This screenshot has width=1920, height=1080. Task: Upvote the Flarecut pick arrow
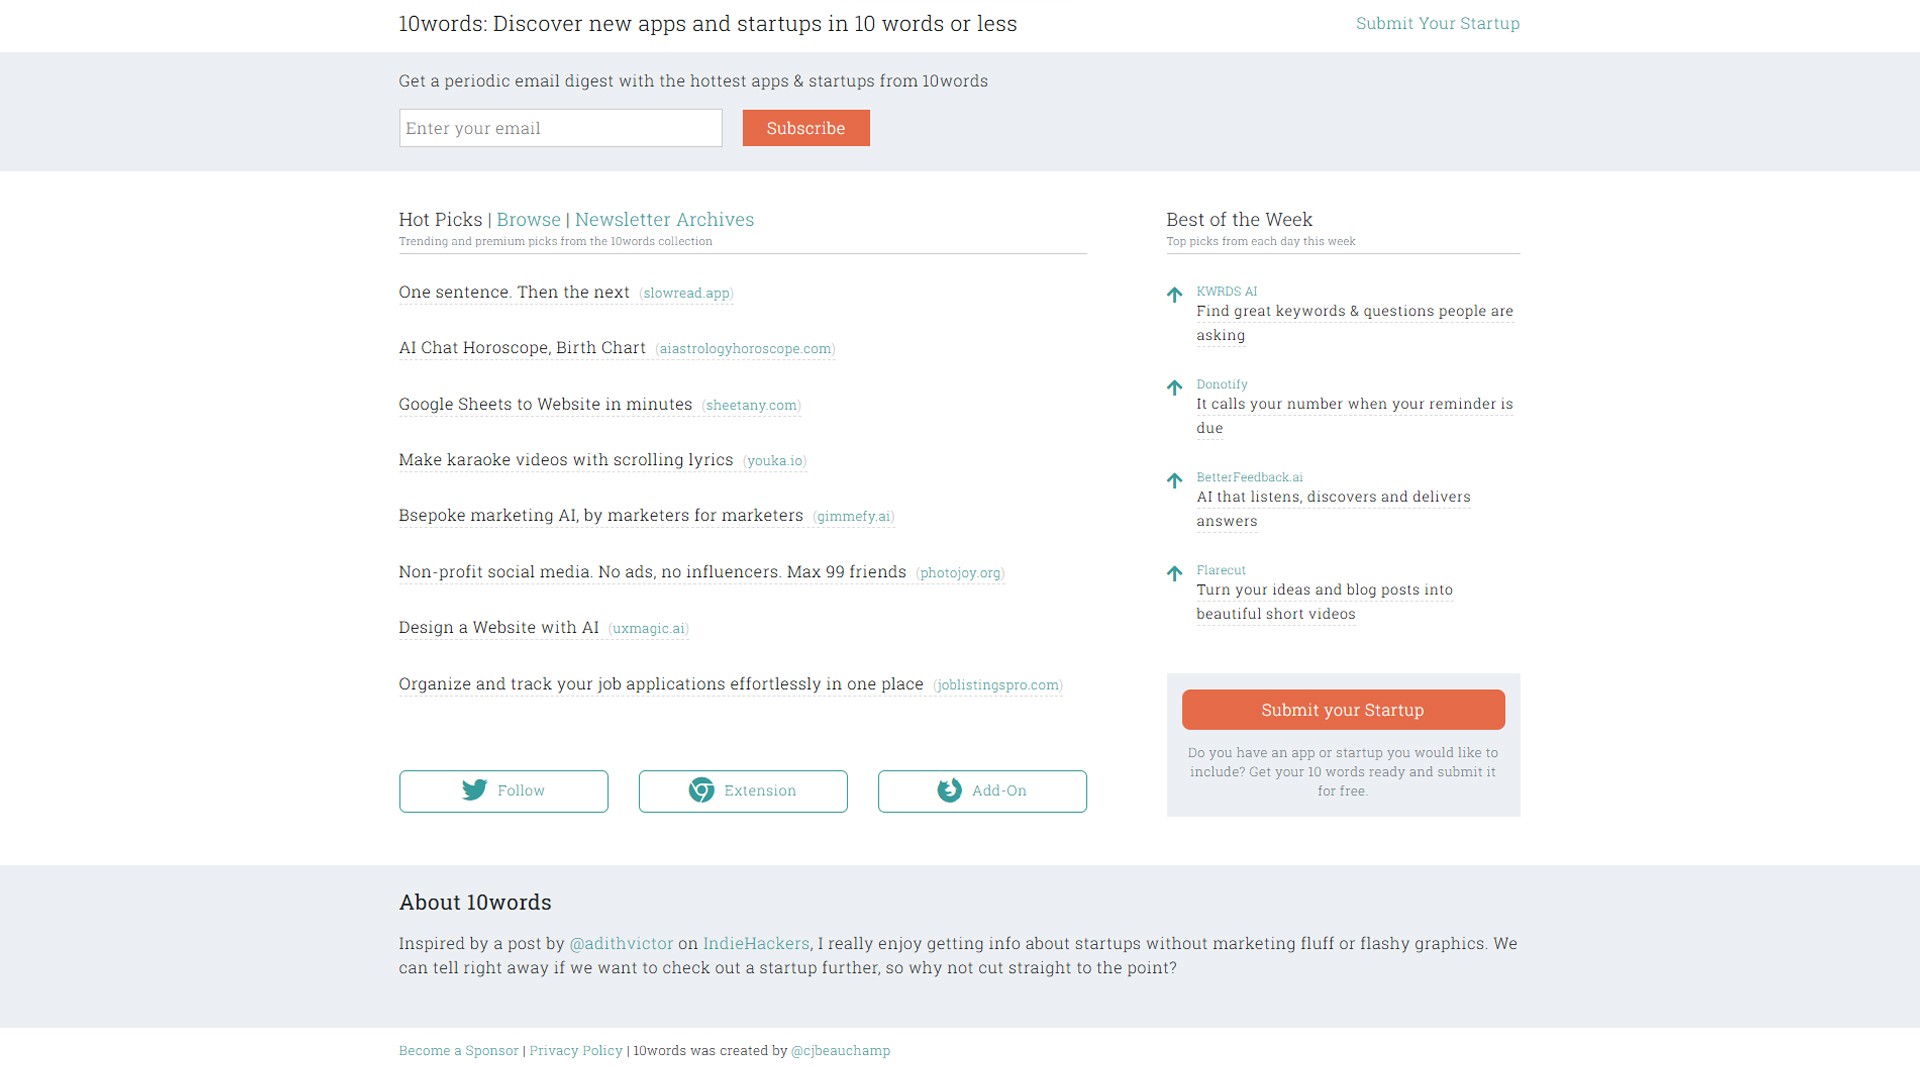tap(1174, 574)
